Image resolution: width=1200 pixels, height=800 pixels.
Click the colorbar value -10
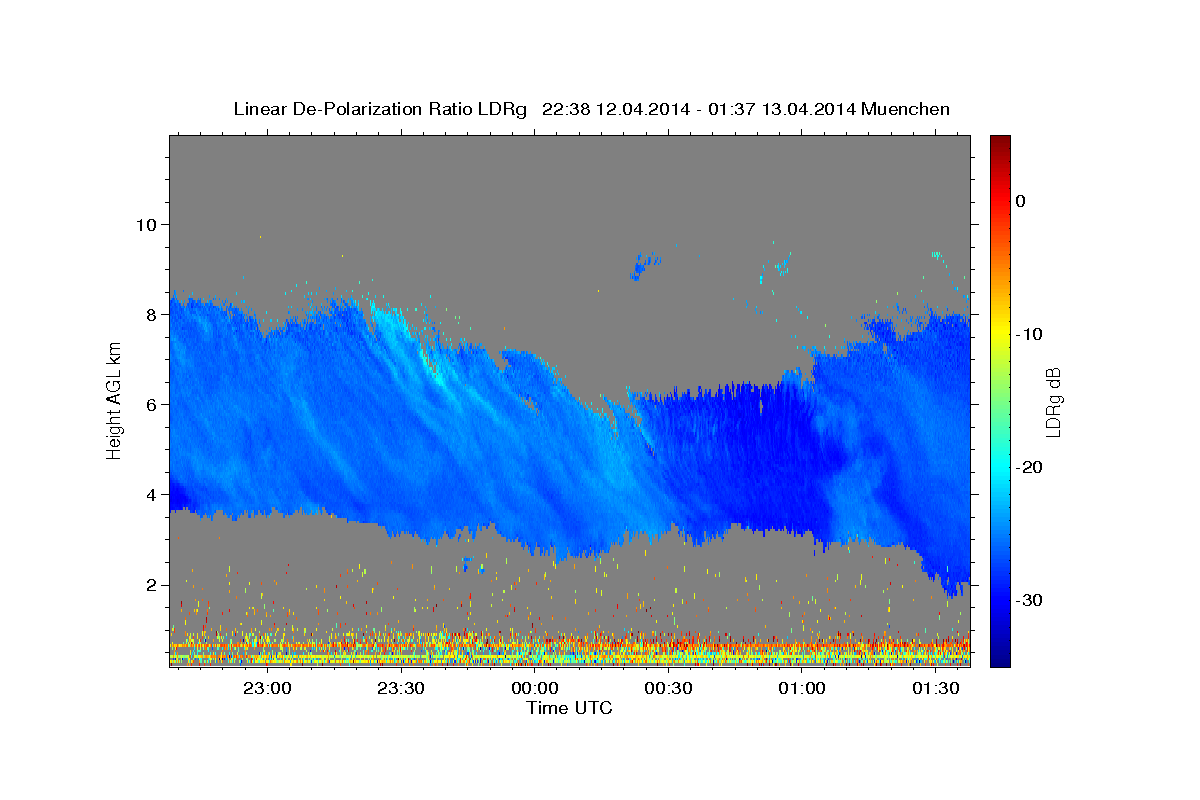pos(1028,334)
